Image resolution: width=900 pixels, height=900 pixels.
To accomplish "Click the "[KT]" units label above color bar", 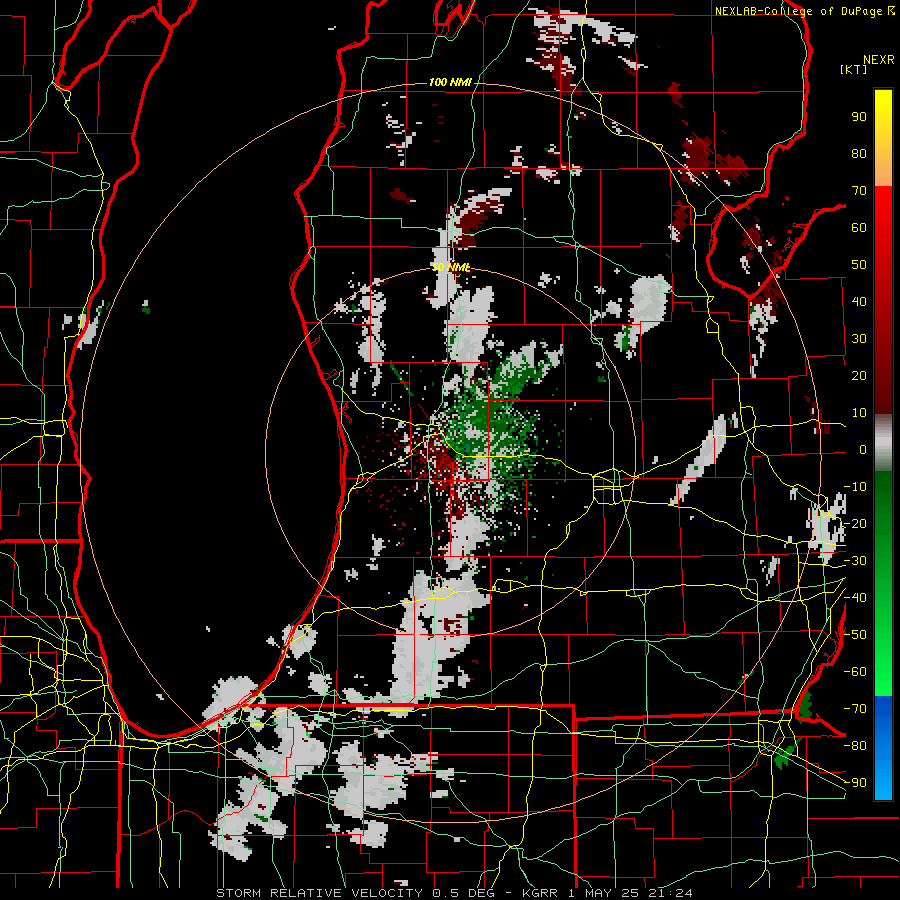I will pos(854,69).
